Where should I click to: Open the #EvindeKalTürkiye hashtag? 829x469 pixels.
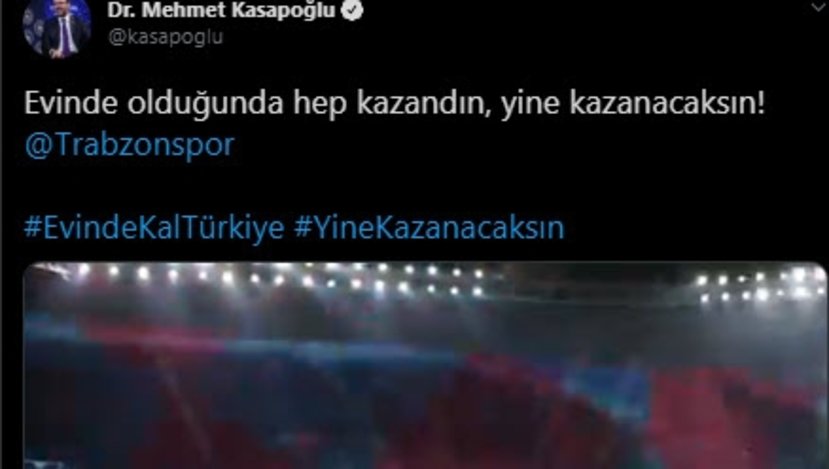[154, 228]
